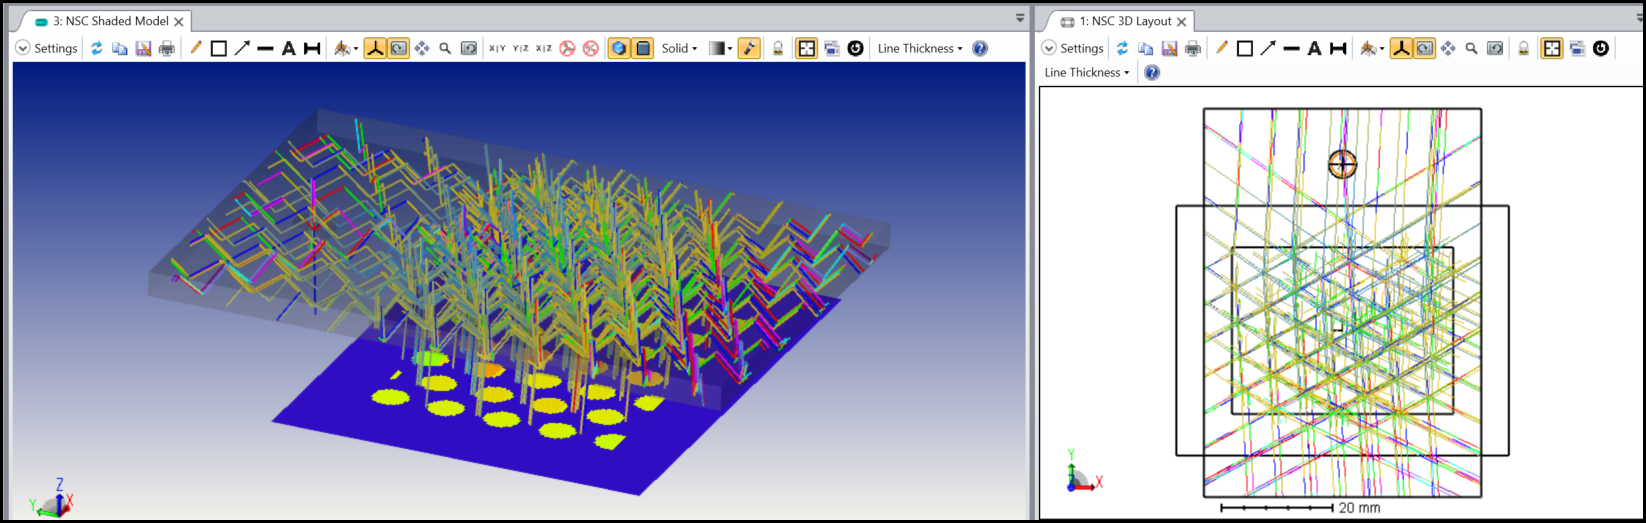Open the Solid render mode dropdown
Viewport: 1646px width, 523px height.
click(x=679, y=48)
